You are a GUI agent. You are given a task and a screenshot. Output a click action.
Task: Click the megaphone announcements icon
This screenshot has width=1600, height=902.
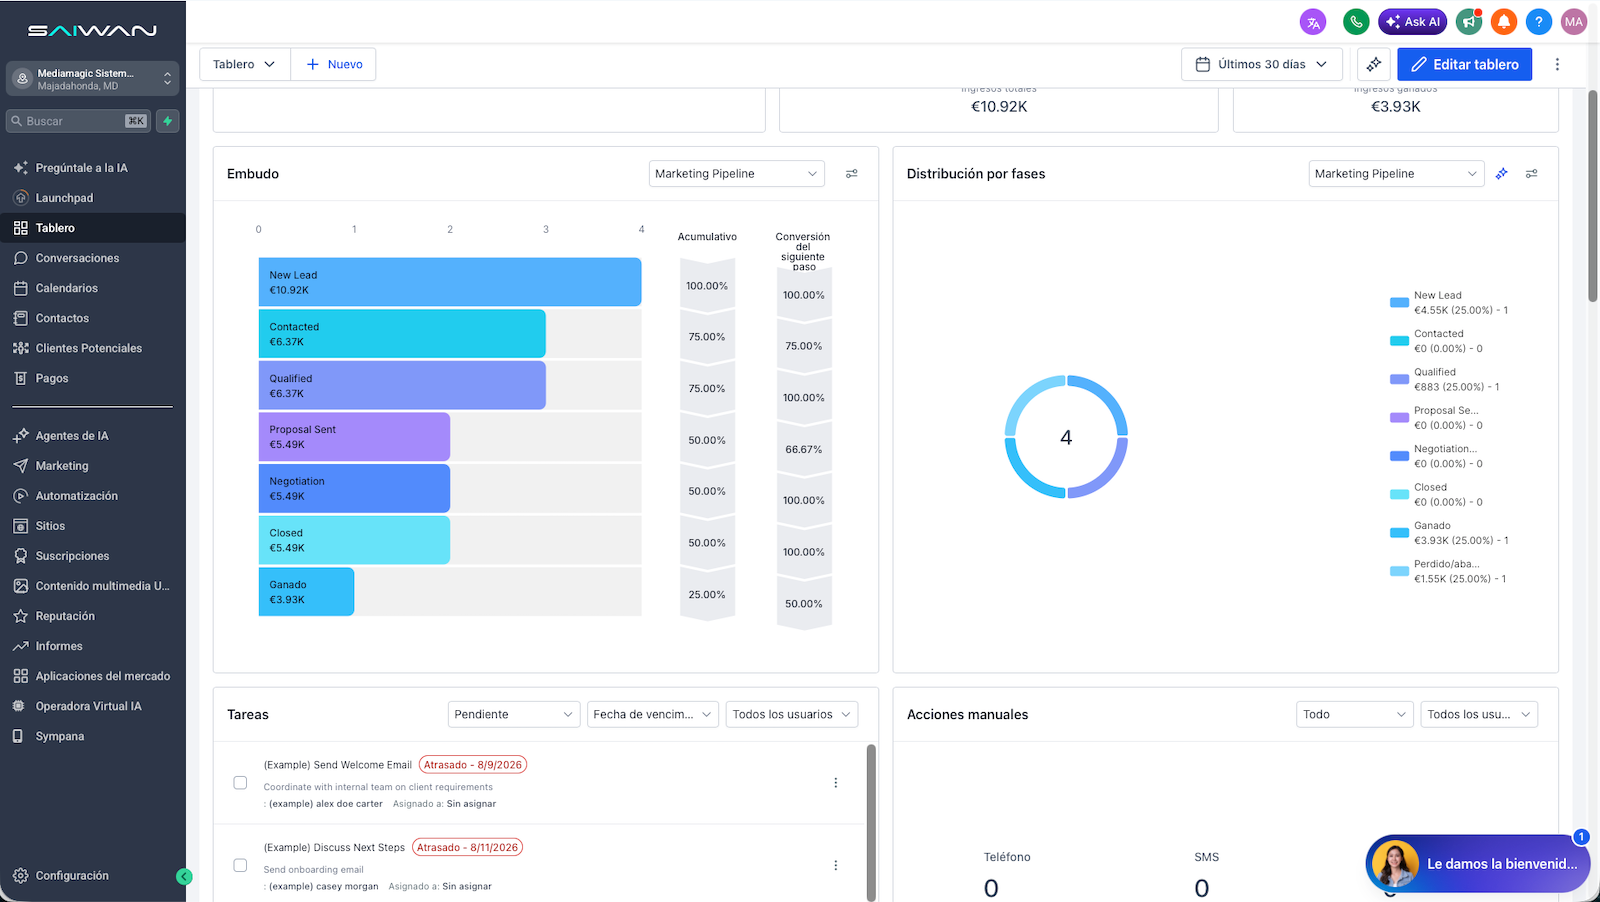[x=1469, y=22]
